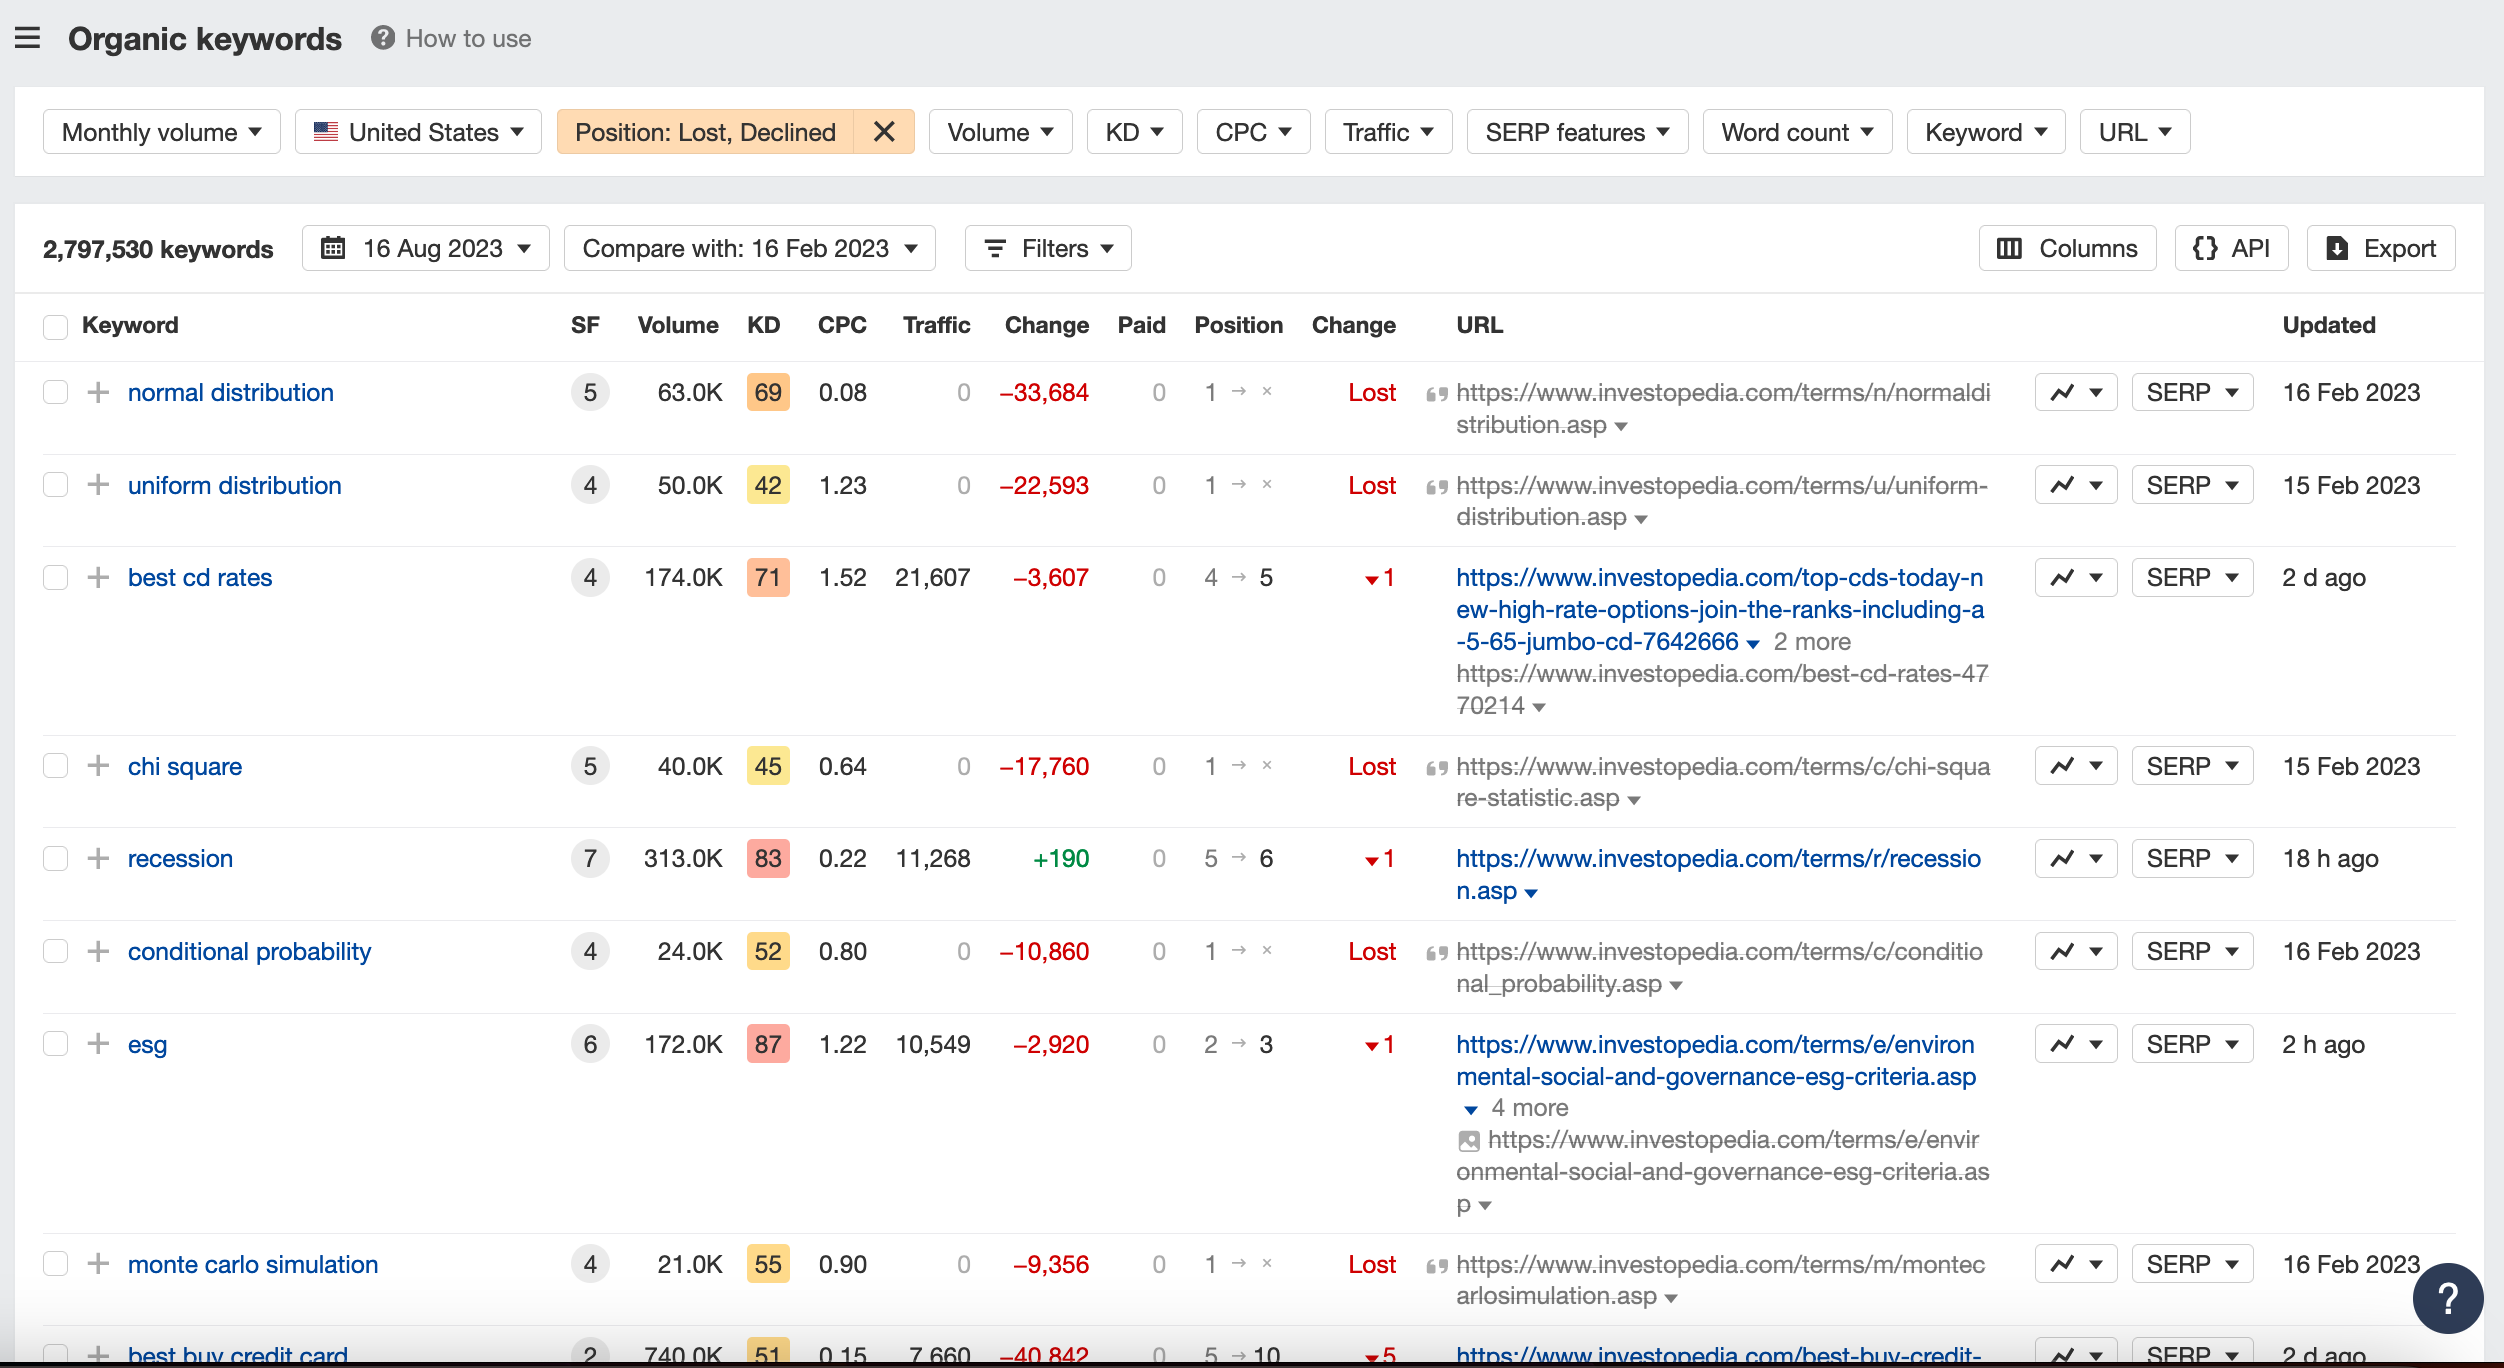This screenshot has height=1368, width=2504.
Task: Check the chi square row checkbox
Action: tap(55, 766)
